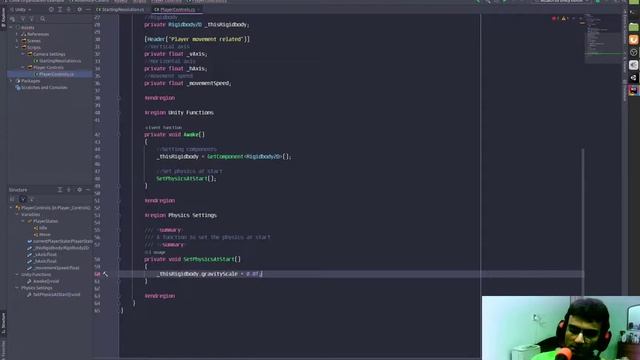The width and height of the screenshot is (640, 360).
Task: Open Structure panel settings gear
Action: pyautogui.click(x=79, y=190)
